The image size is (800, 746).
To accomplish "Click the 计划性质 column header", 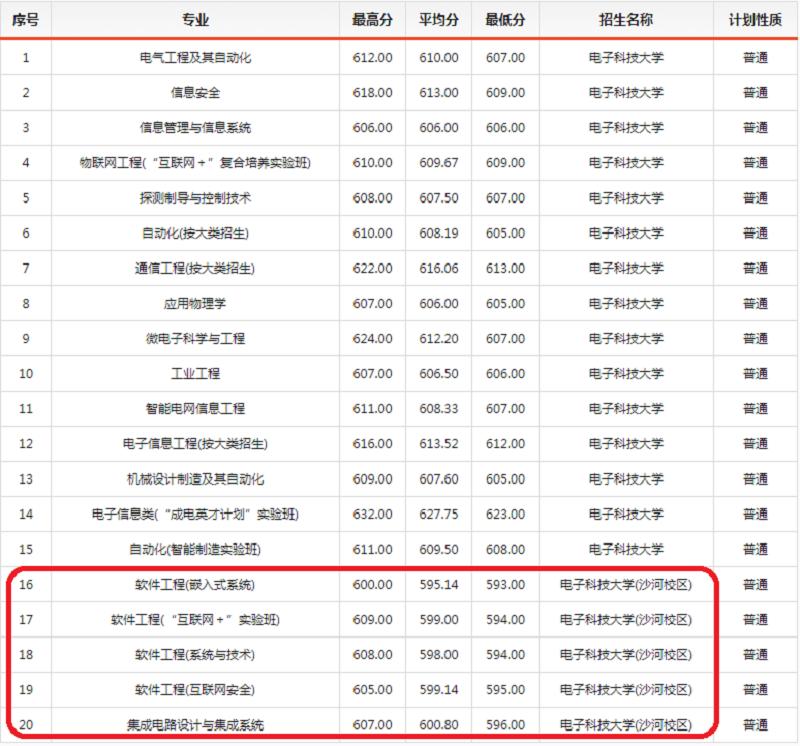I will coord(755,21).
